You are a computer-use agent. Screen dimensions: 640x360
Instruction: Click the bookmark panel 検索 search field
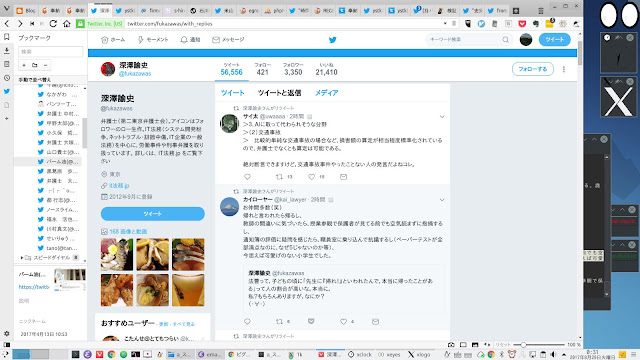tap(51, 51)
